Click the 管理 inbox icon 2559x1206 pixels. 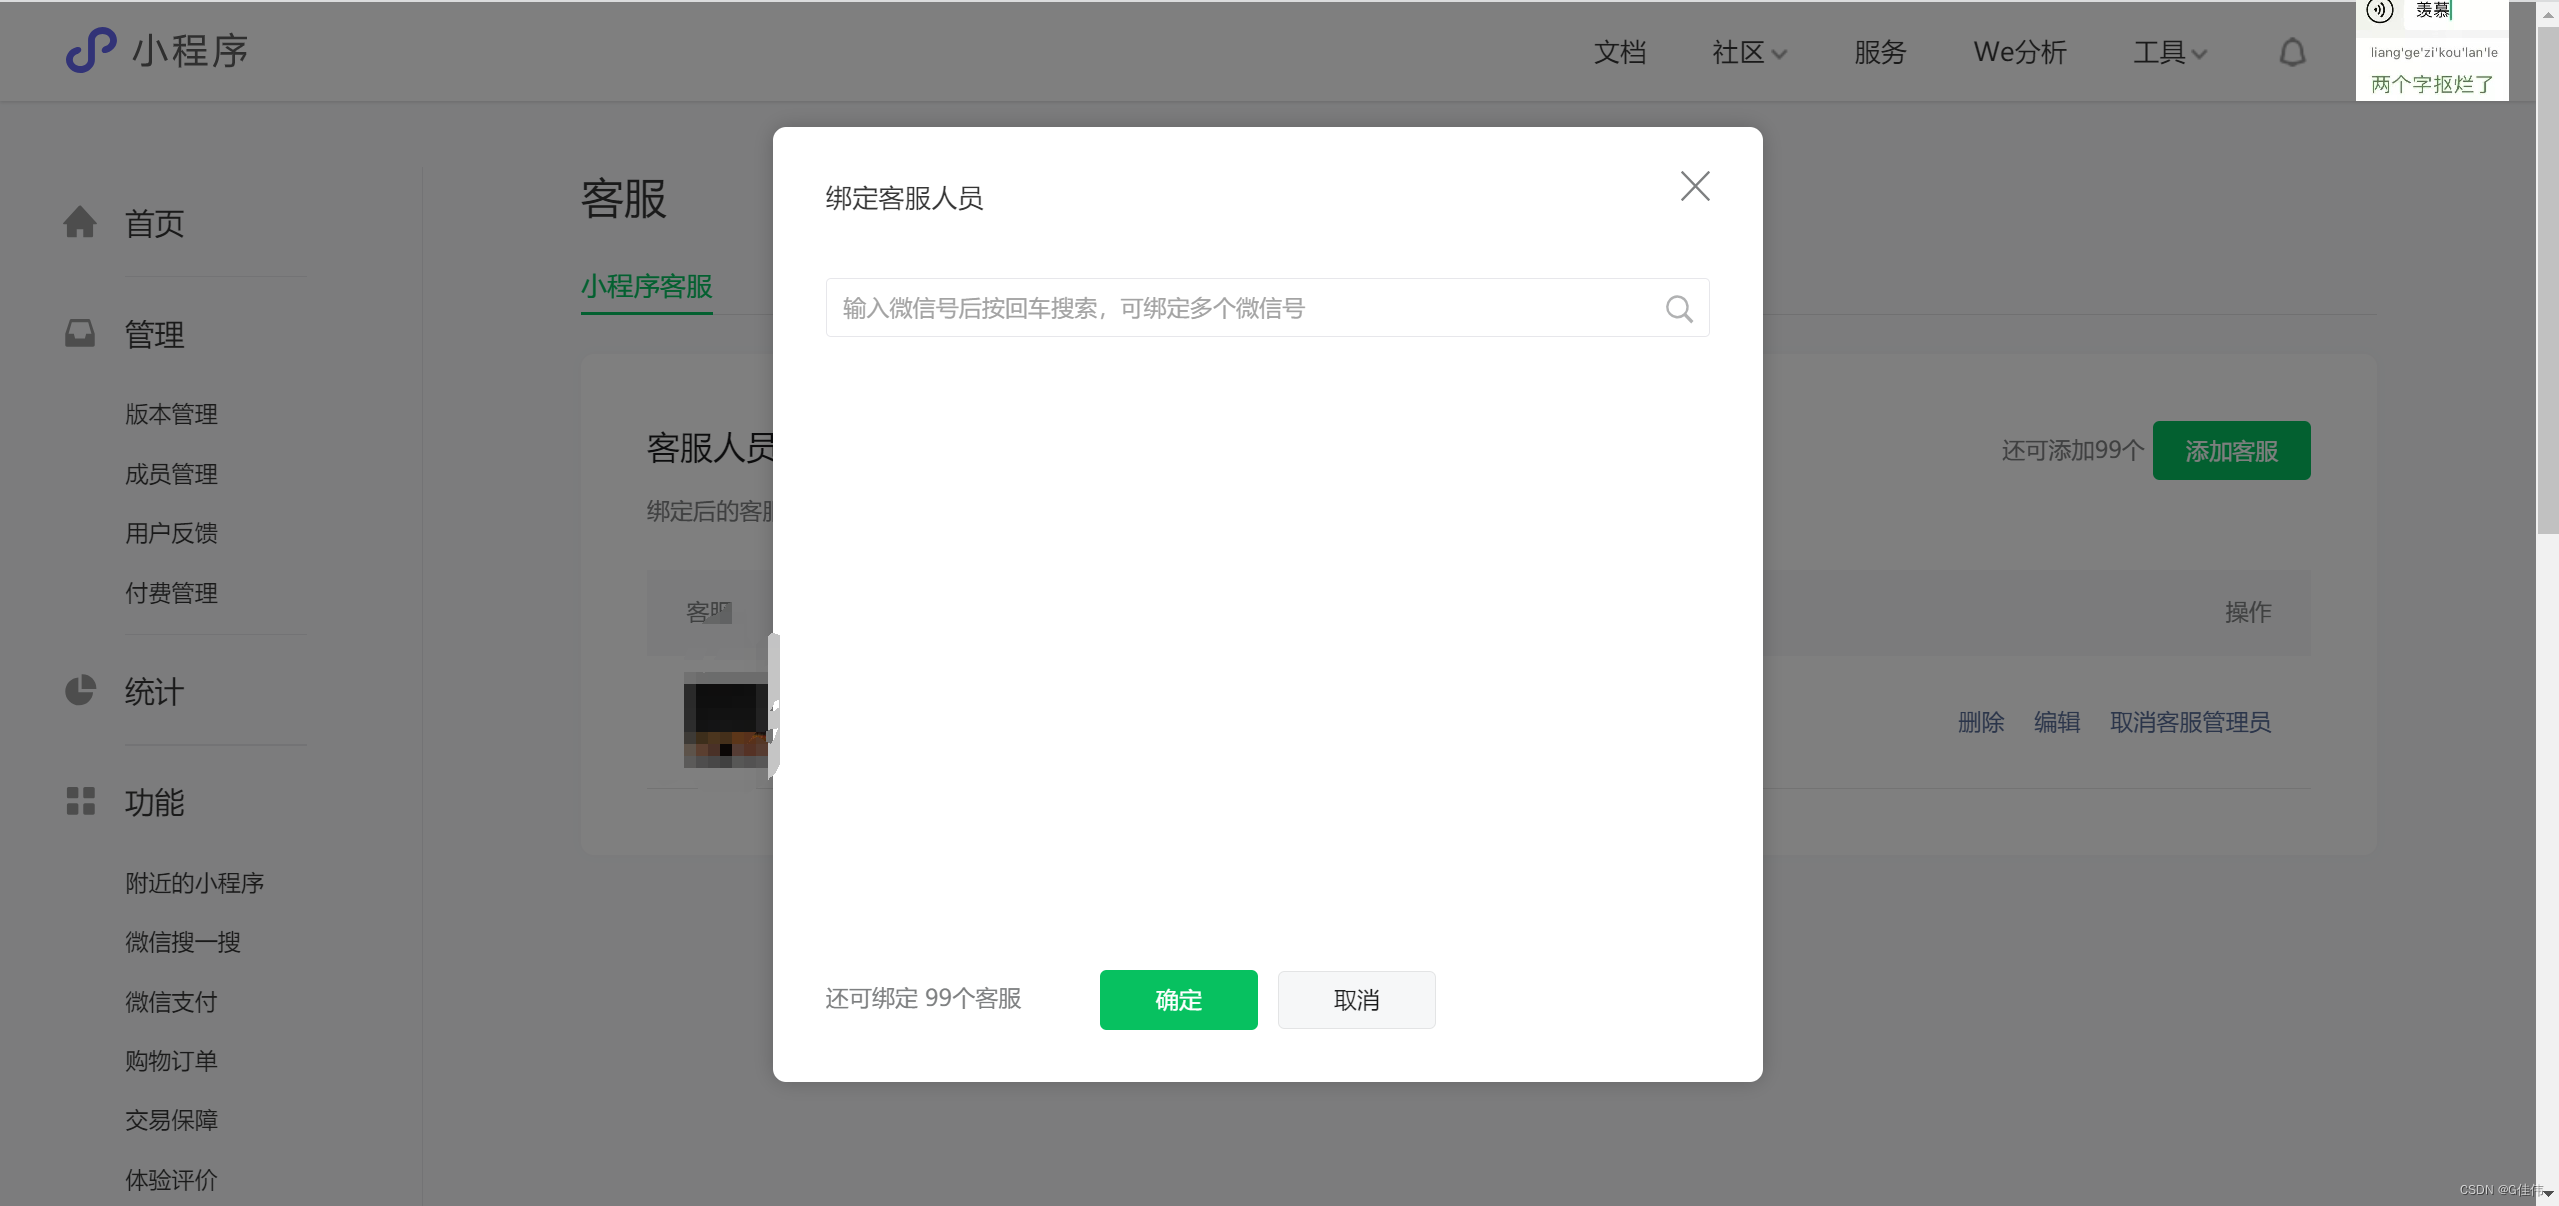80,333
